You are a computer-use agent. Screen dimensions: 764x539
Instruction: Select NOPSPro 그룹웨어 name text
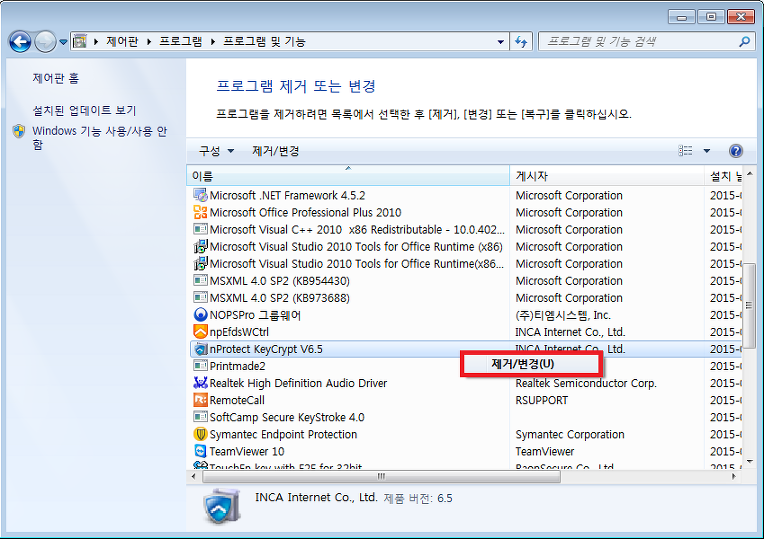pyautogui.click(x=255, y=315)
